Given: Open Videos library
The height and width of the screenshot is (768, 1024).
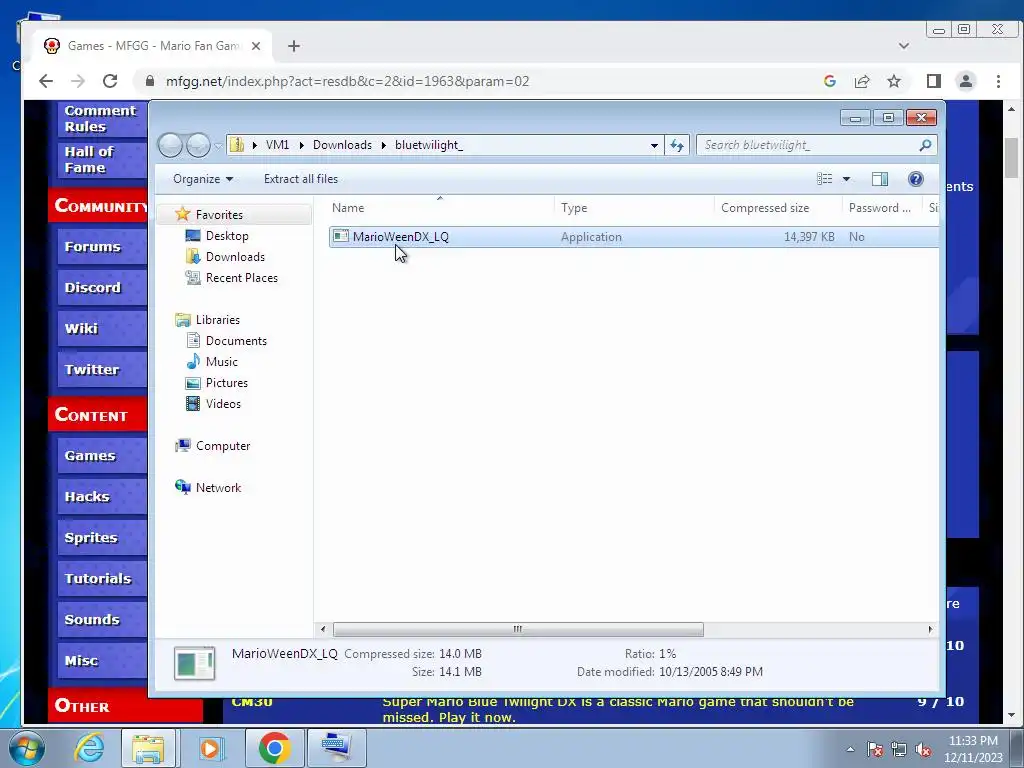Looking at the screenshot, I should pos(223,404).
